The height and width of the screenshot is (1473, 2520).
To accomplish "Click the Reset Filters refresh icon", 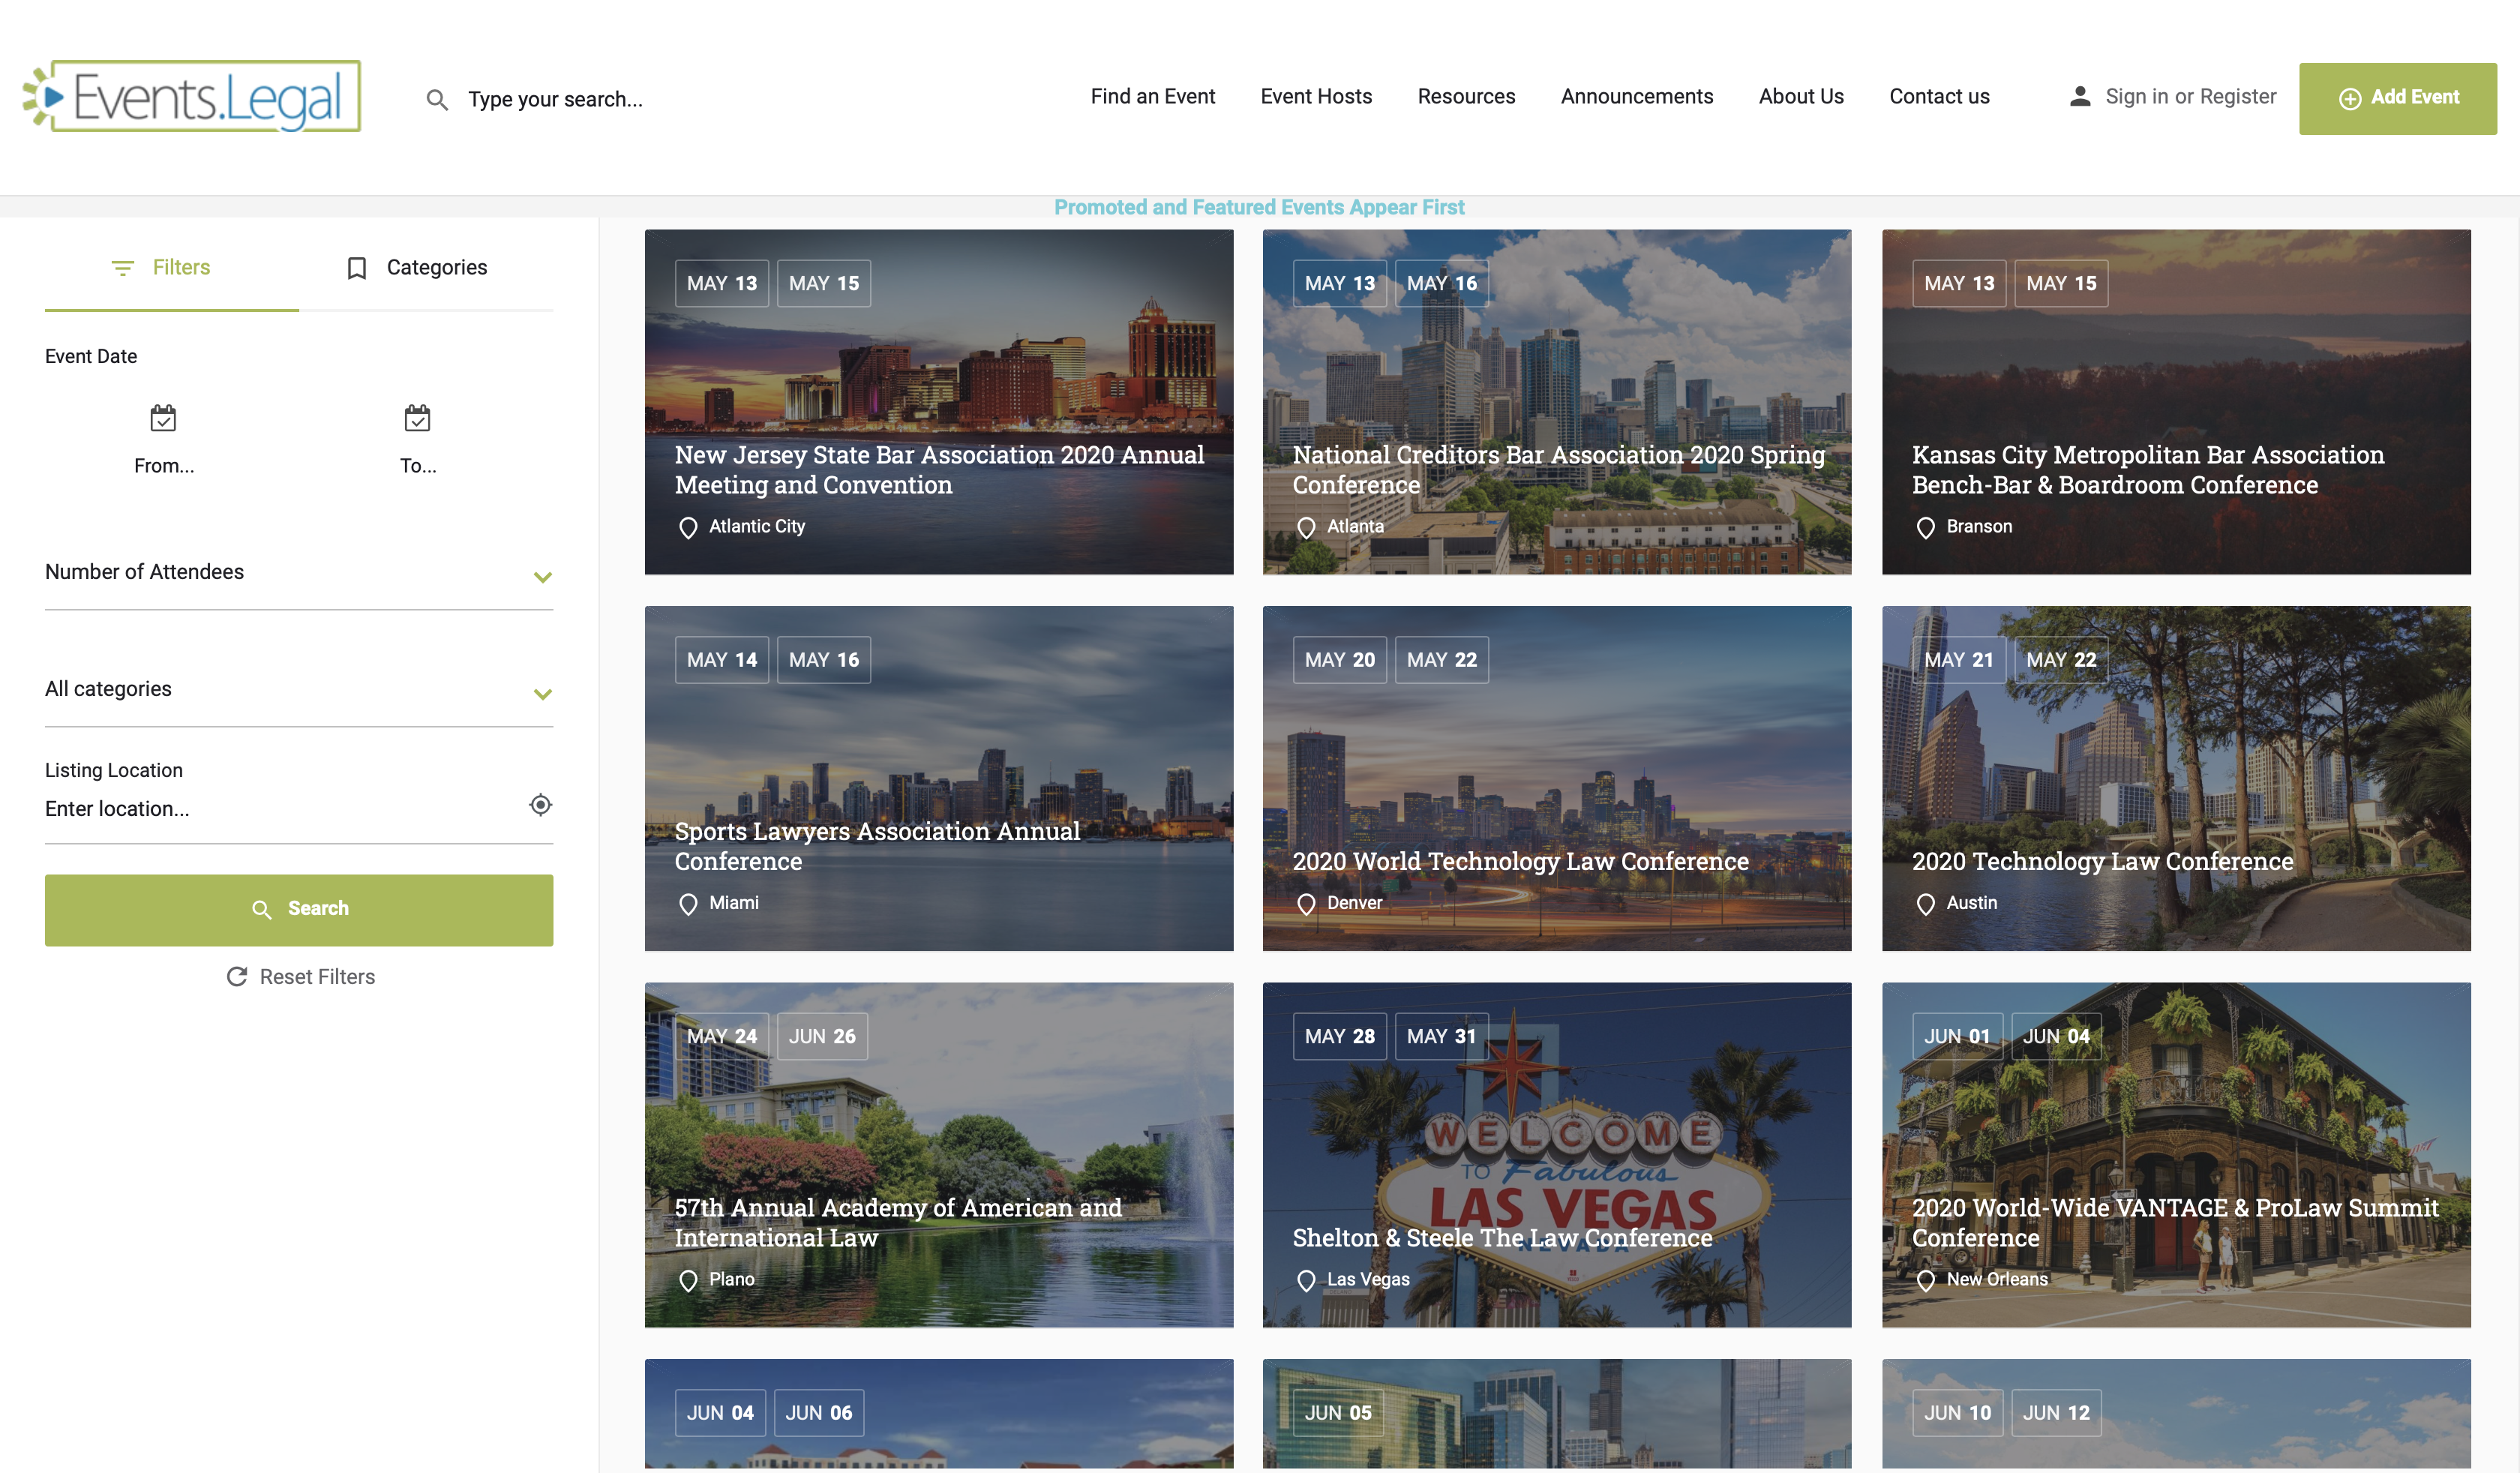I will click(237, 976).
